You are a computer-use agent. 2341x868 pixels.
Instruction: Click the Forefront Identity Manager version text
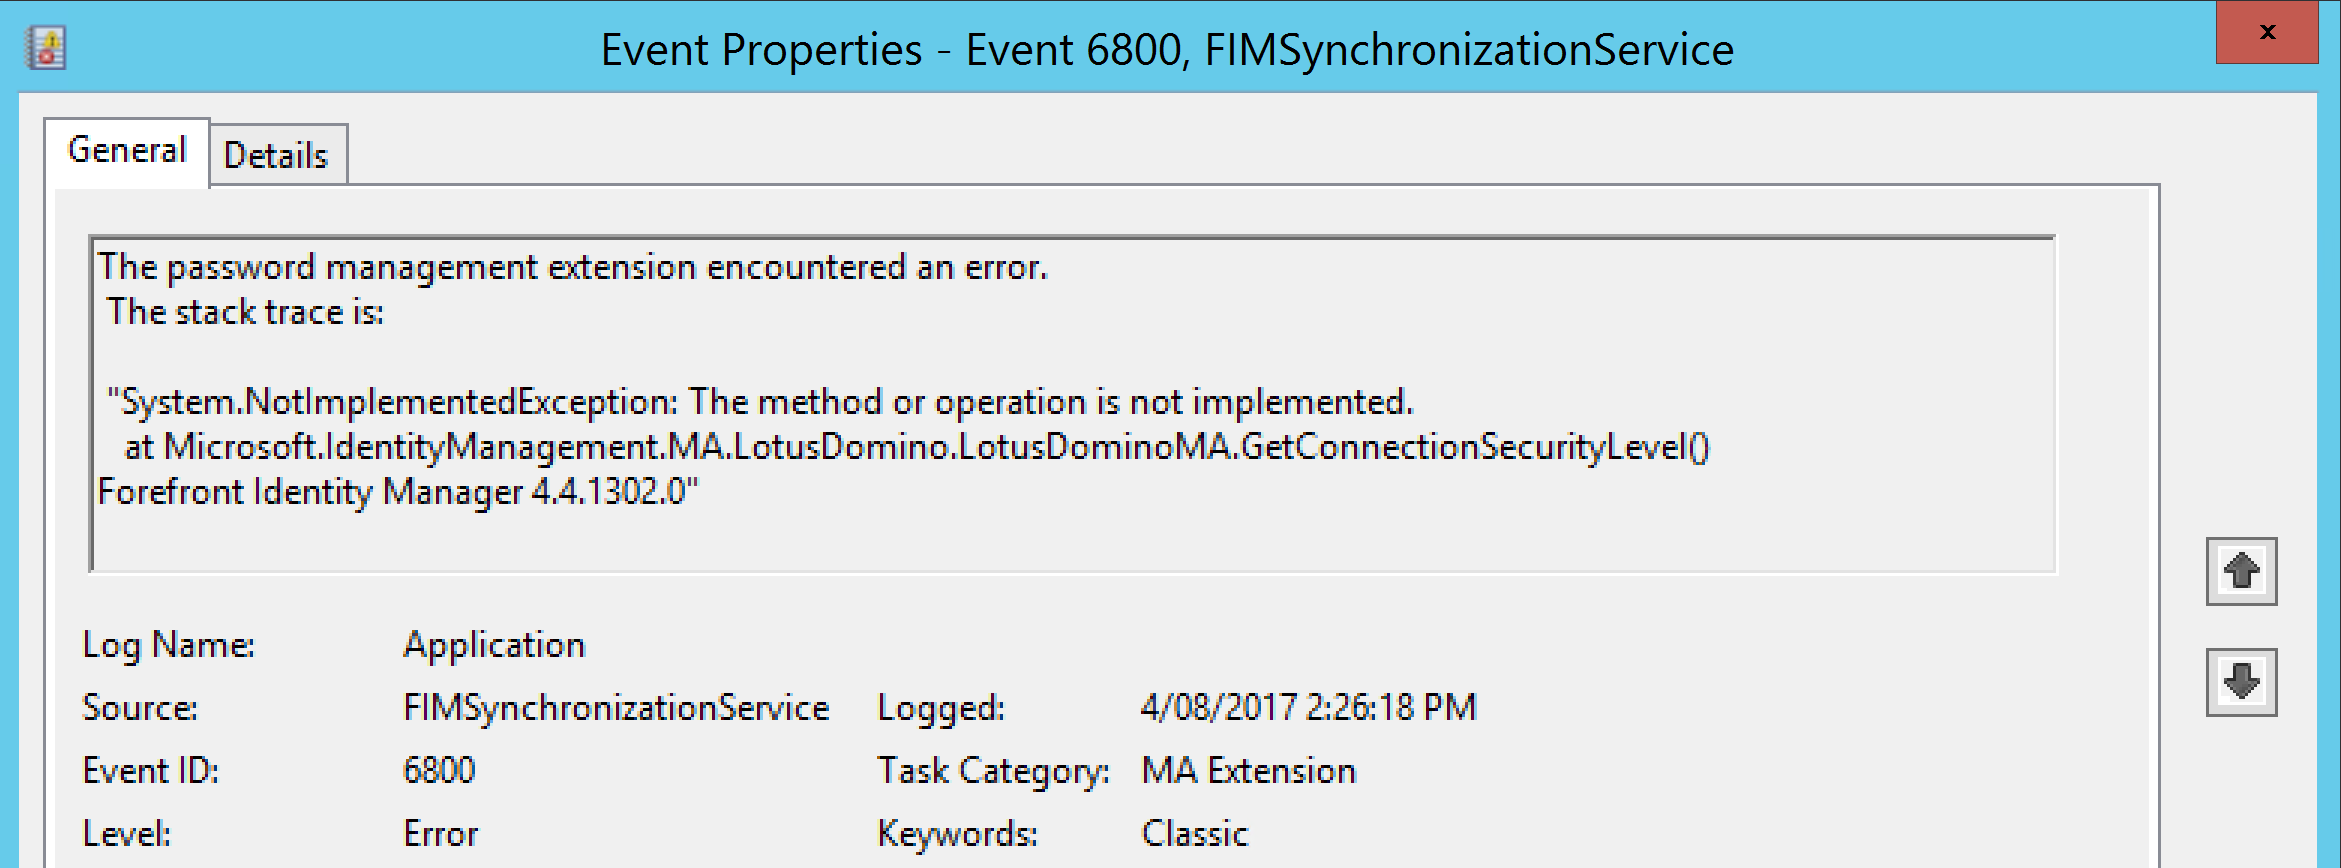click(400, 491)
